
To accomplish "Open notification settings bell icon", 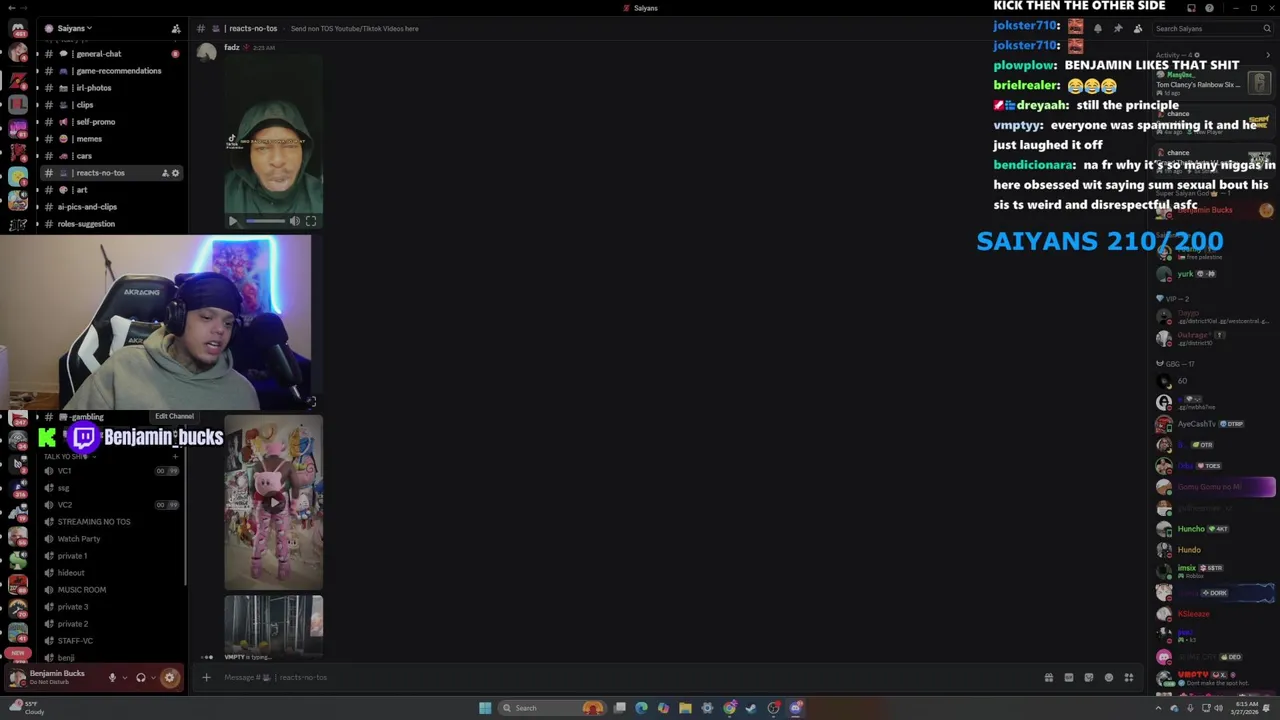I will 1098,28.
